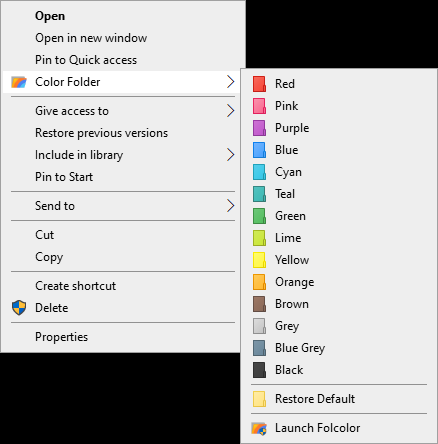Expand the Send to submenu arrow
Viewport: 438px width, 444px height.
231,206
